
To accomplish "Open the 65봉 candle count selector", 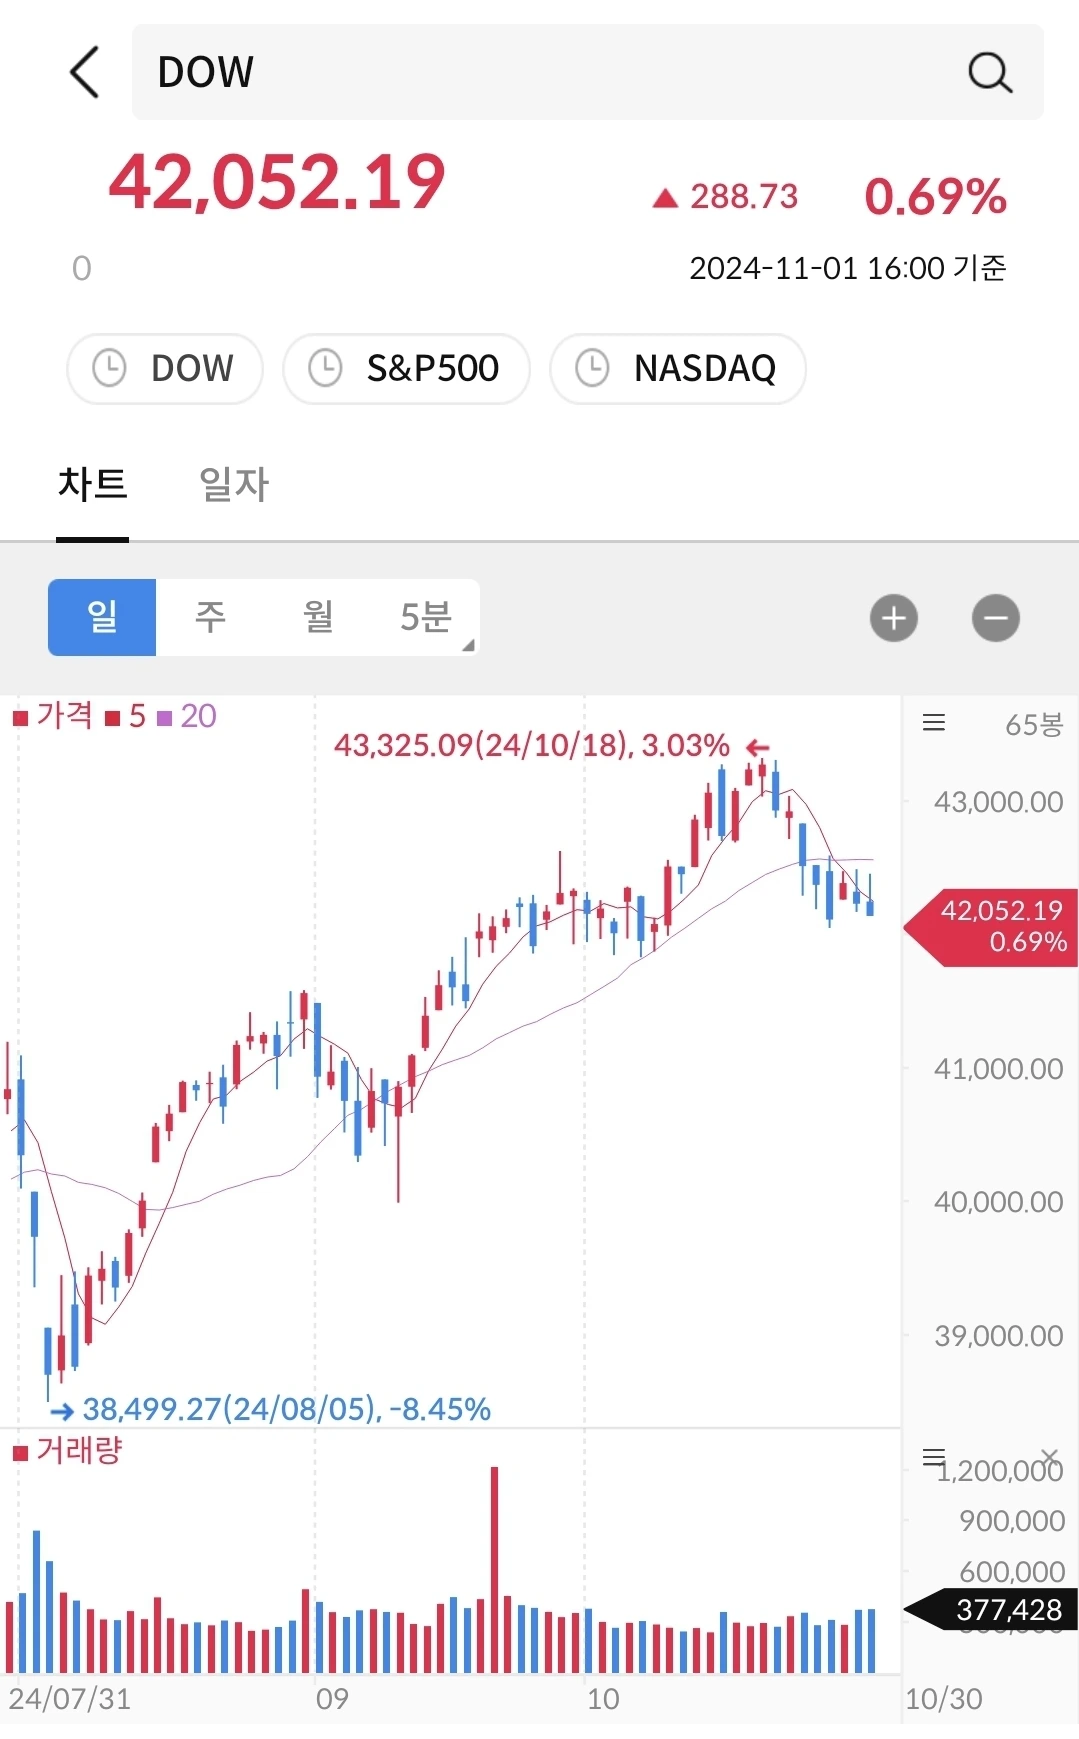I will (1034, 724).
